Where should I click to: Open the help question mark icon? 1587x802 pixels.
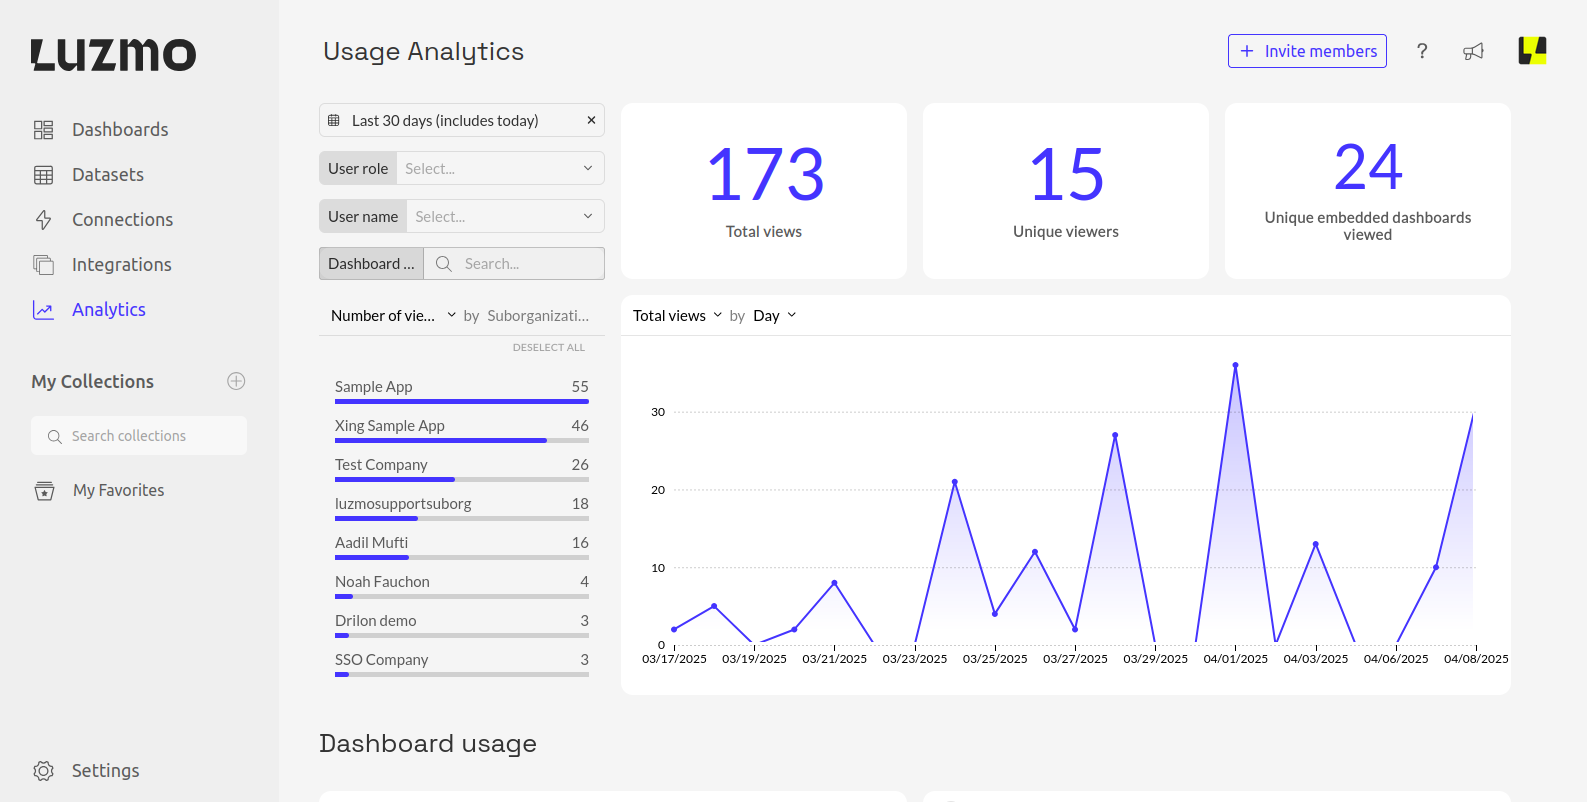coord(1421,51)
